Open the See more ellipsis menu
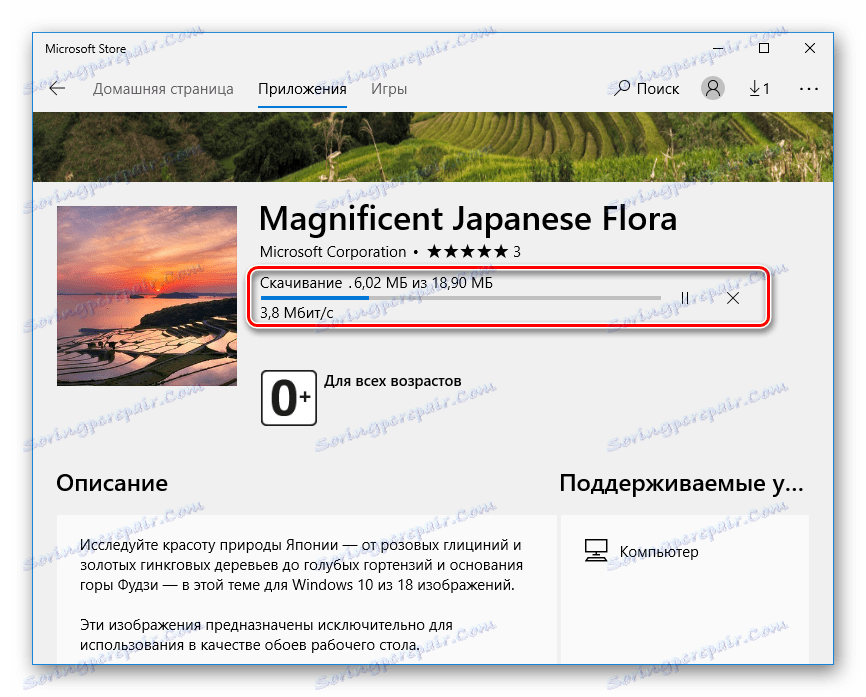 coord(809,88)
